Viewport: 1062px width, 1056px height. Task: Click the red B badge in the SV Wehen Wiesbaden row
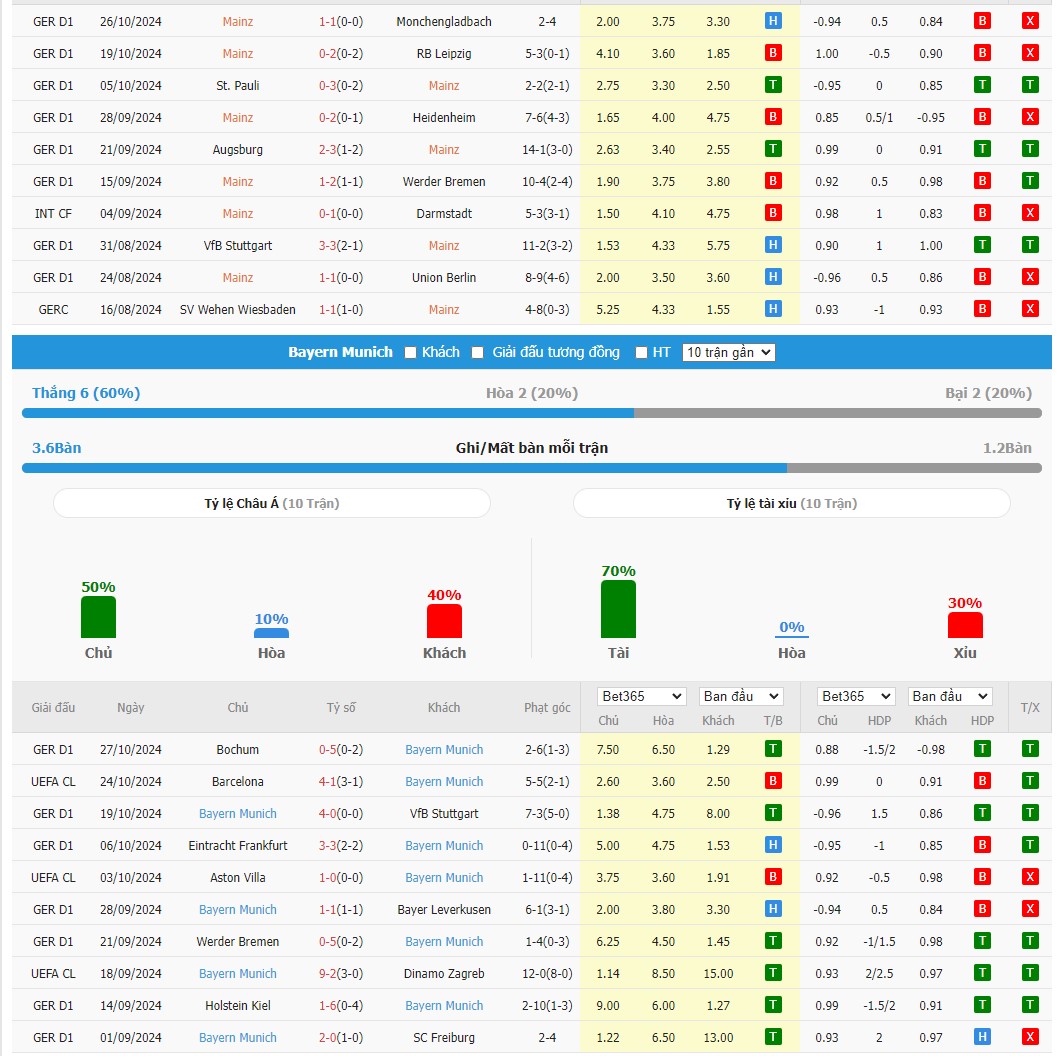pyautogui.click(x=982, y=309)
